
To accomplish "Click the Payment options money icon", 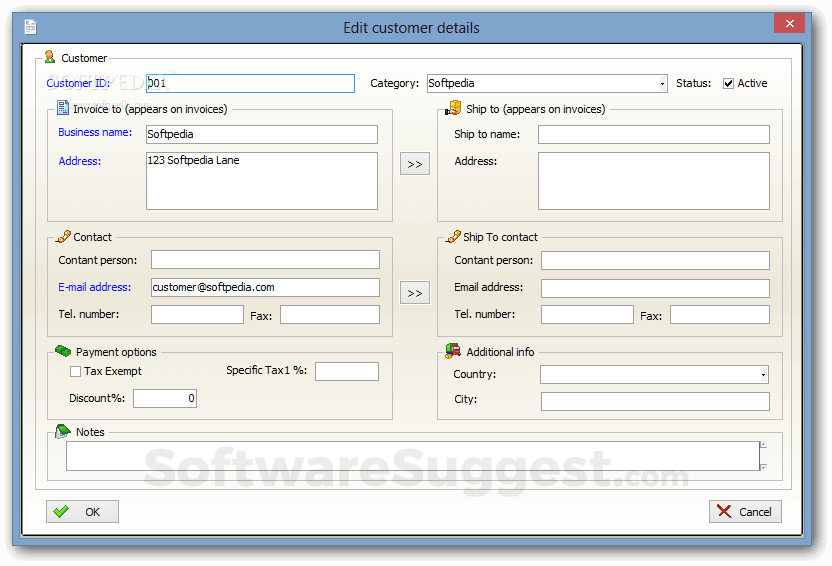I will pyautogui.click(x=63, y=351).
